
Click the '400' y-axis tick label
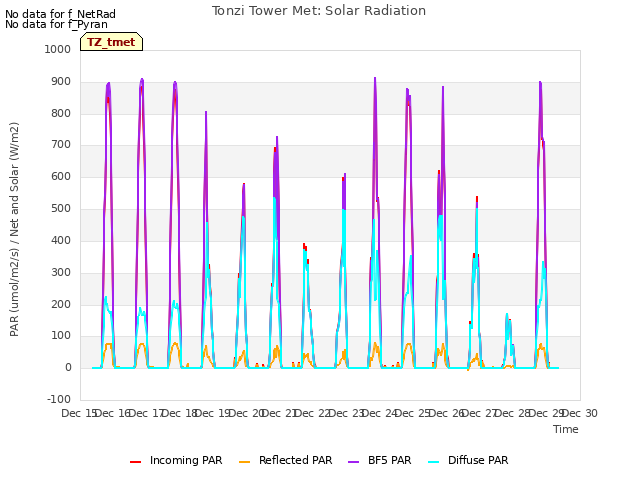(61, 240)
